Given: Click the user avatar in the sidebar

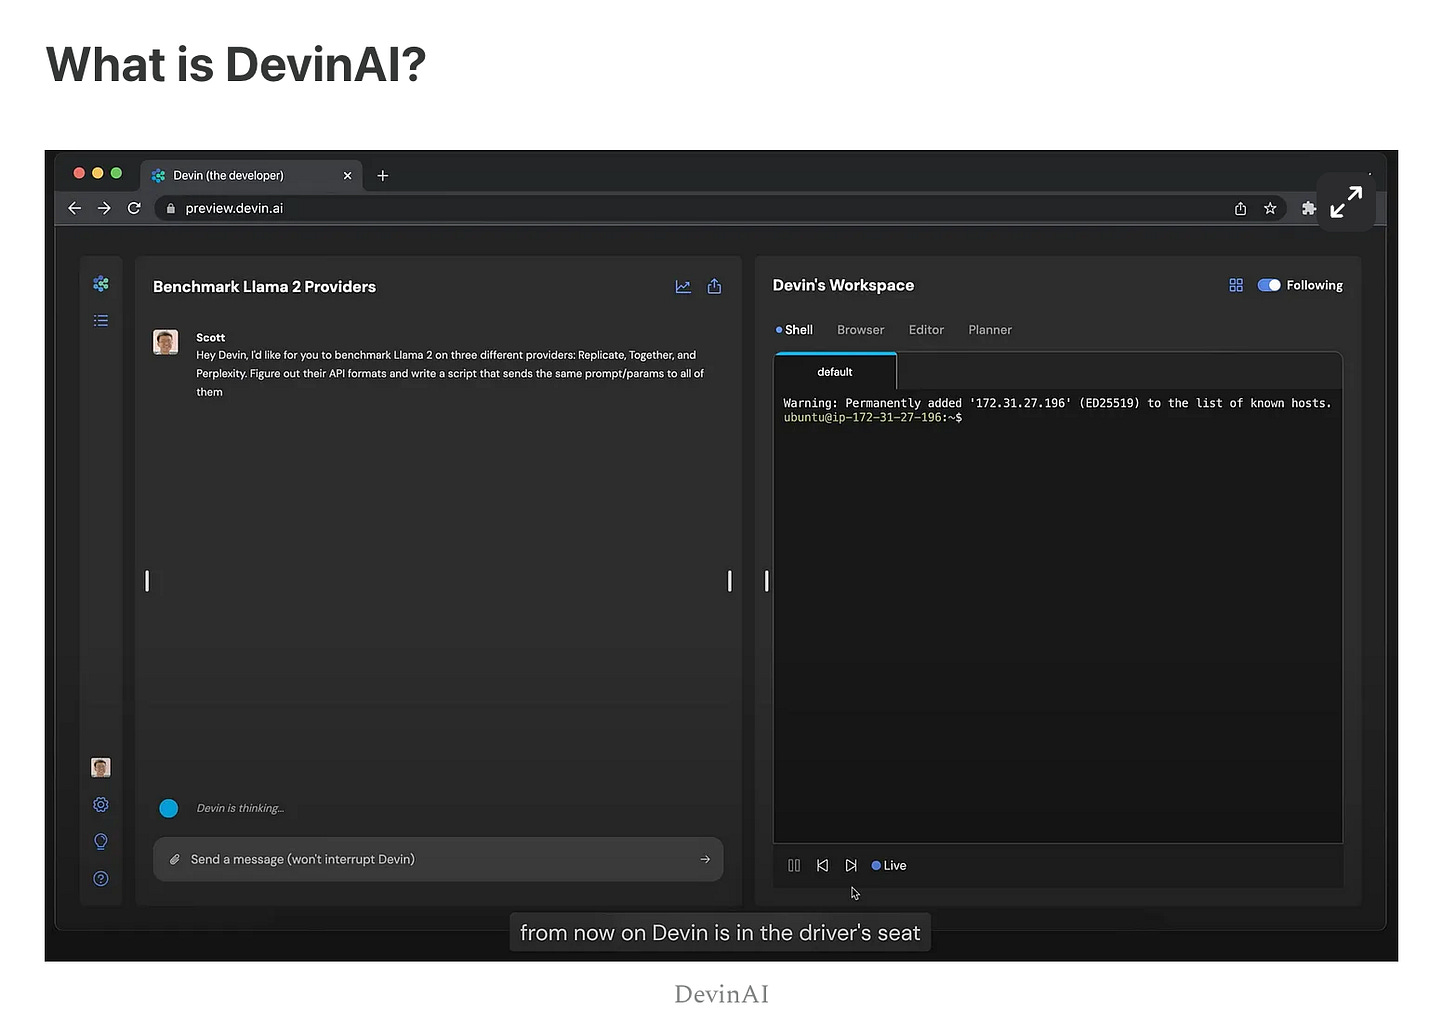Looking at the screenshot, I should (101, 767).
